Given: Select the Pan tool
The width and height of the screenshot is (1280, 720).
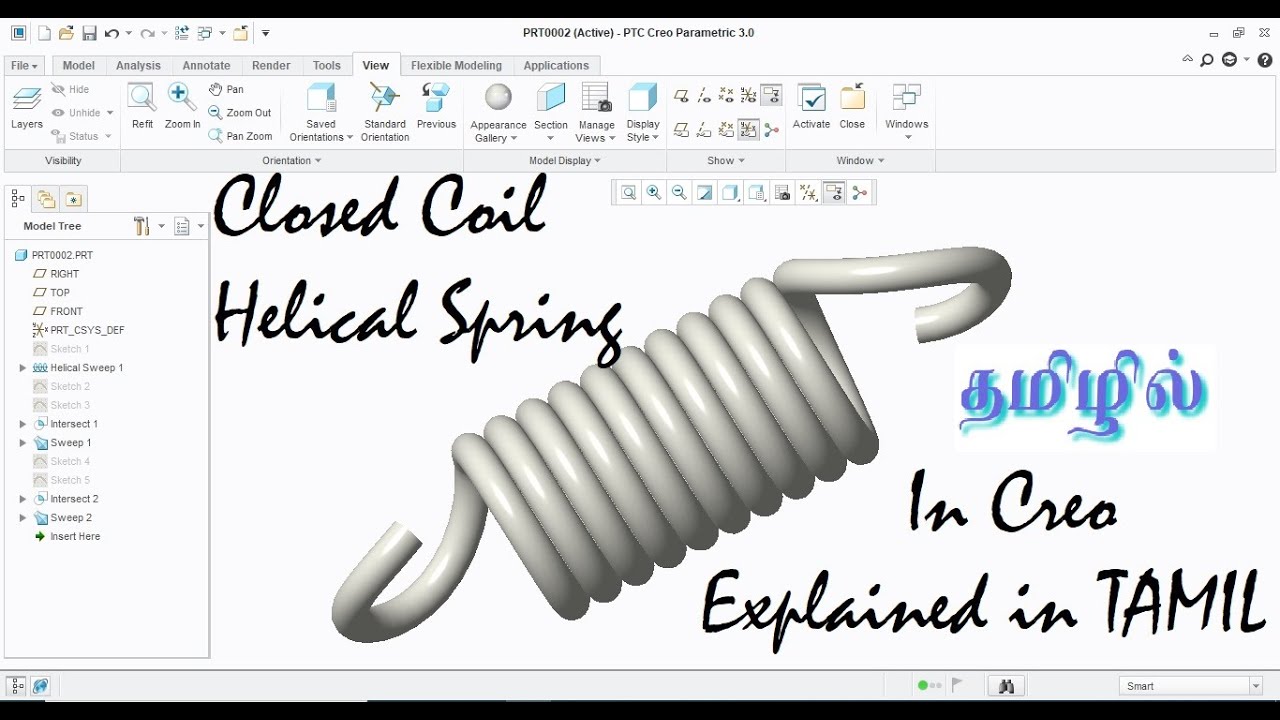Looking at the screenshot, I should (226, 89).
